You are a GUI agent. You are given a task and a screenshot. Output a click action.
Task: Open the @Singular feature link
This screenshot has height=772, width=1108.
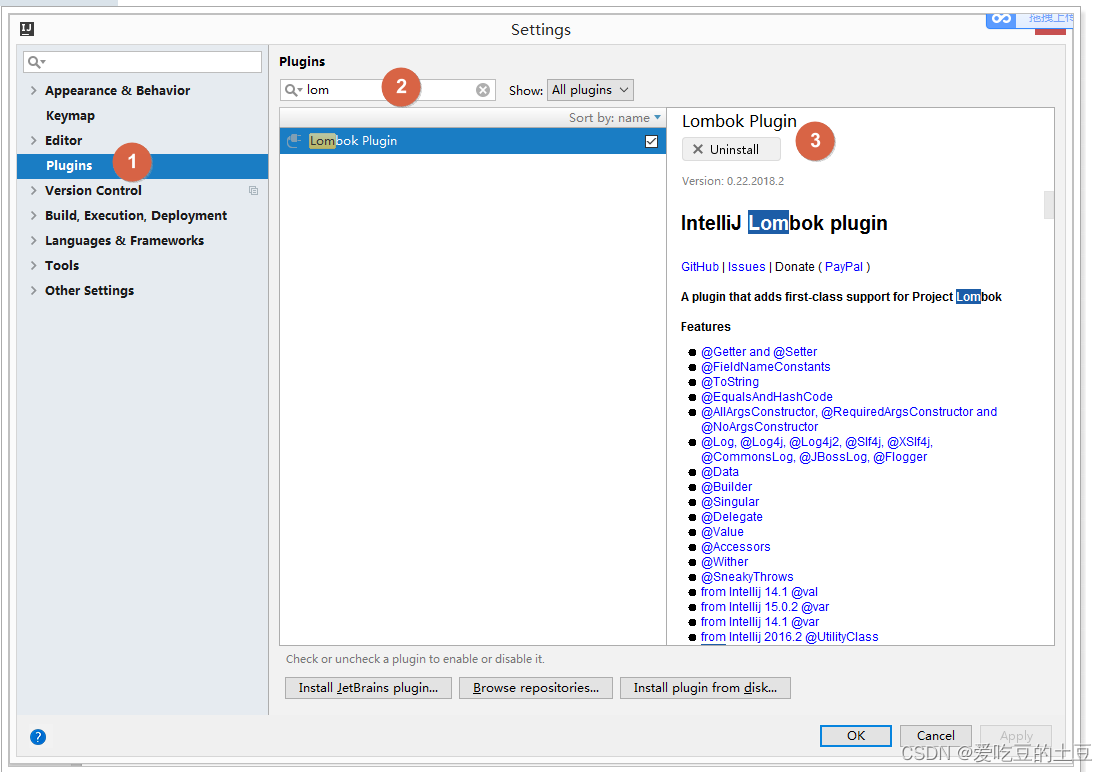730,502
